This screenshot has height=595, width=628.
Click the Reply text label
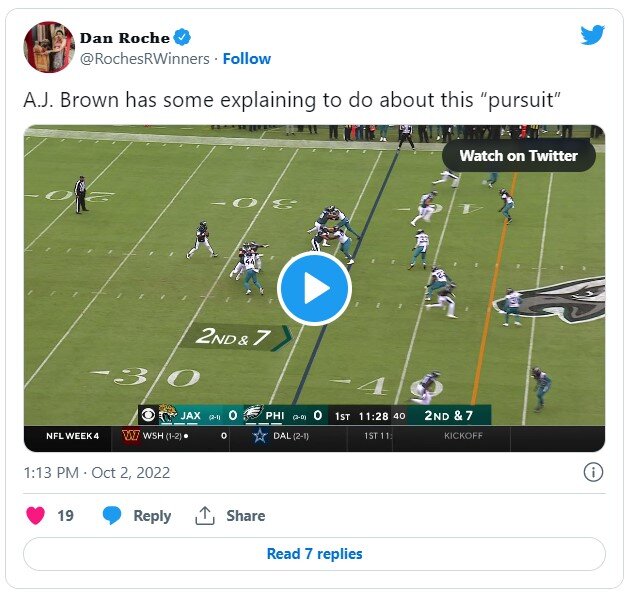tap(152, 516)
